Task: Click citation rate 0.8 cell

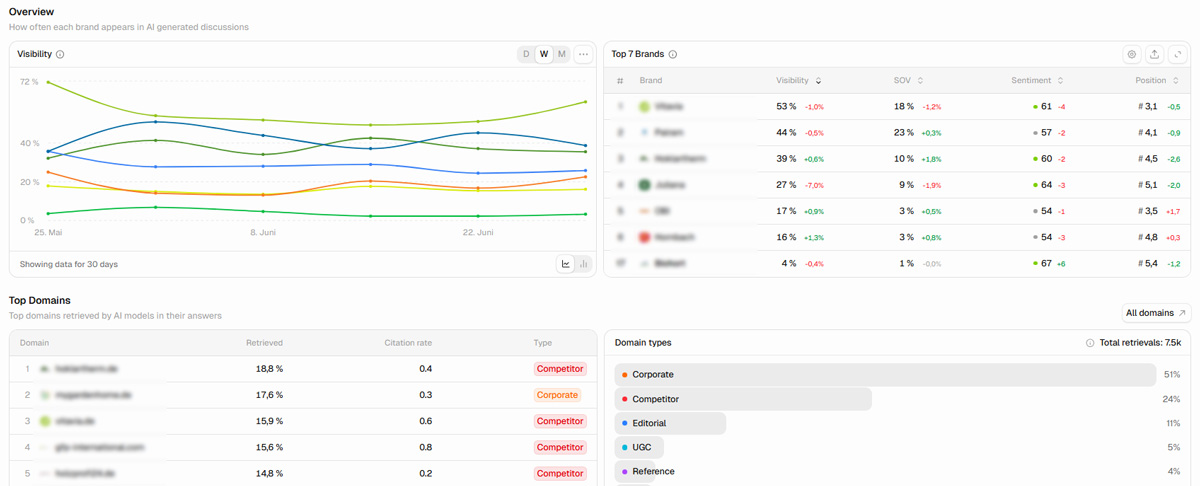Action: click(x=426, y=447)
